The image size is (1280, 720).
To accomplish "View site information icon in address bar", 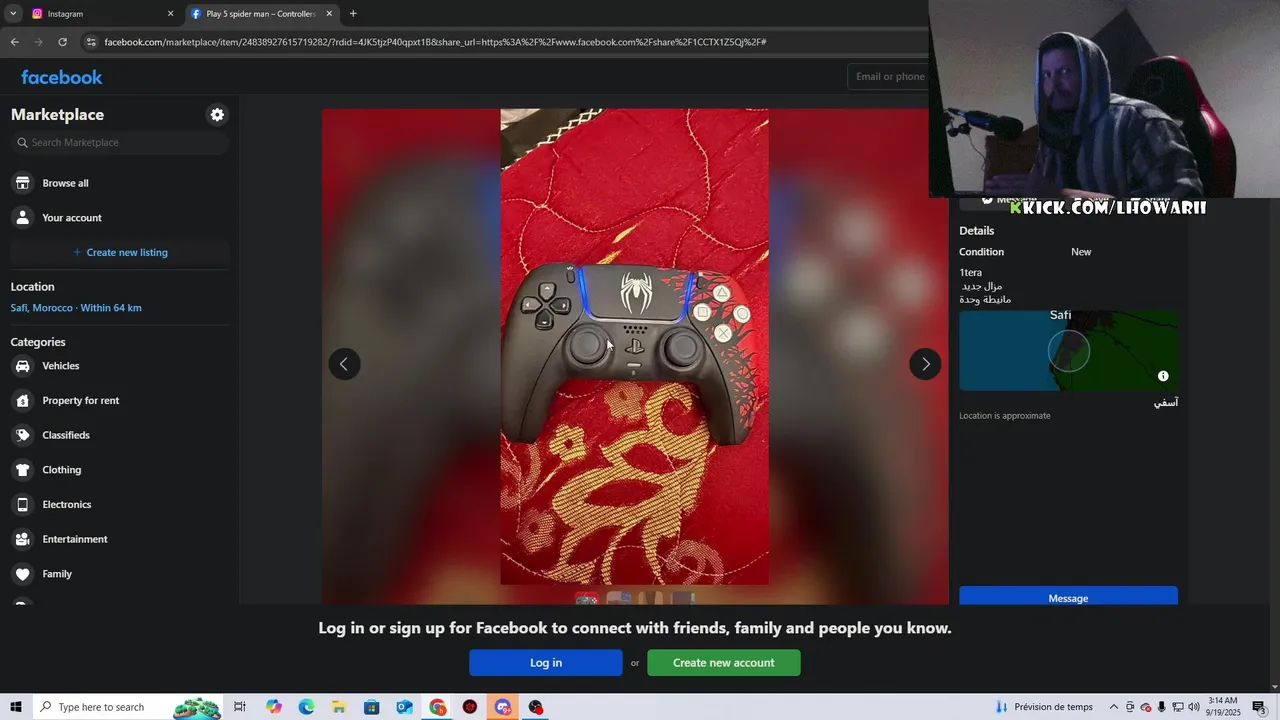I will [91, 42].
